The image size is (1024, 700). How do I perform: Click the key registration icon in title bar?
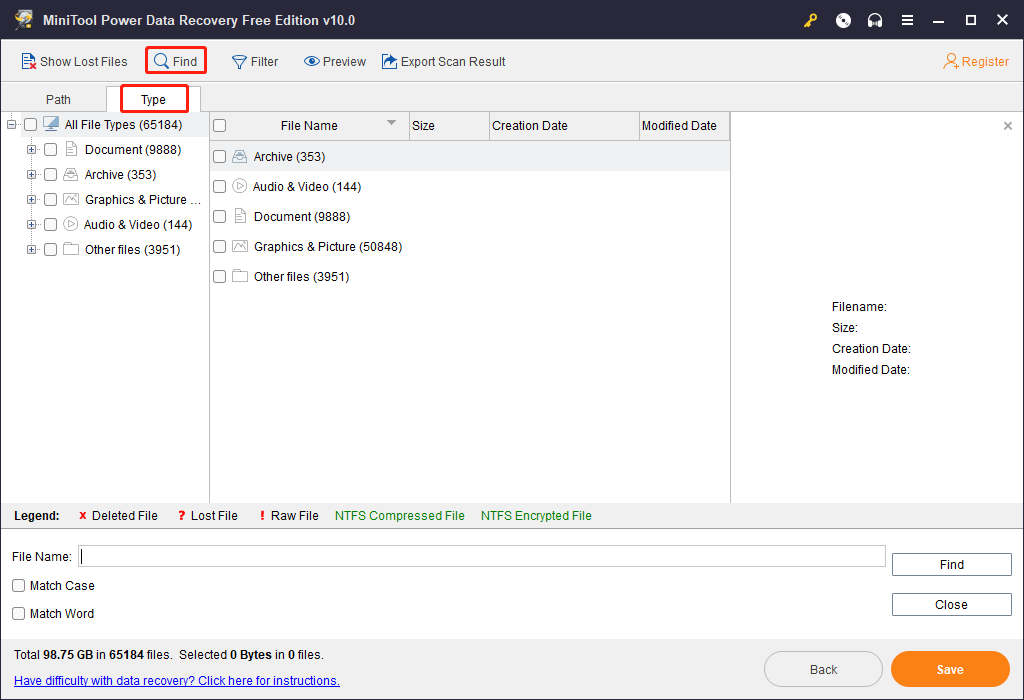(810, 20)
